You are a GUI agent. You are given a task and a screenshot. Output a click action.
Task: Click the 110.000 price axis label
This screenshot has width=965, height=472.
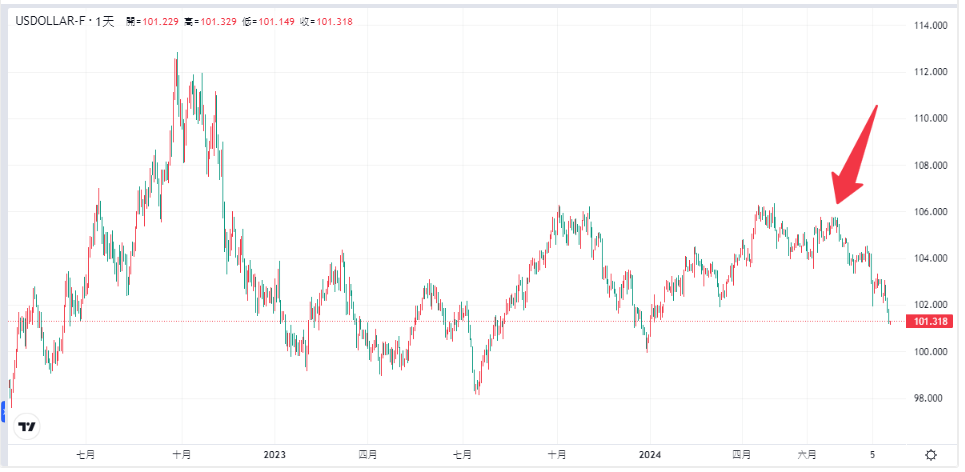tap(931, 118)
